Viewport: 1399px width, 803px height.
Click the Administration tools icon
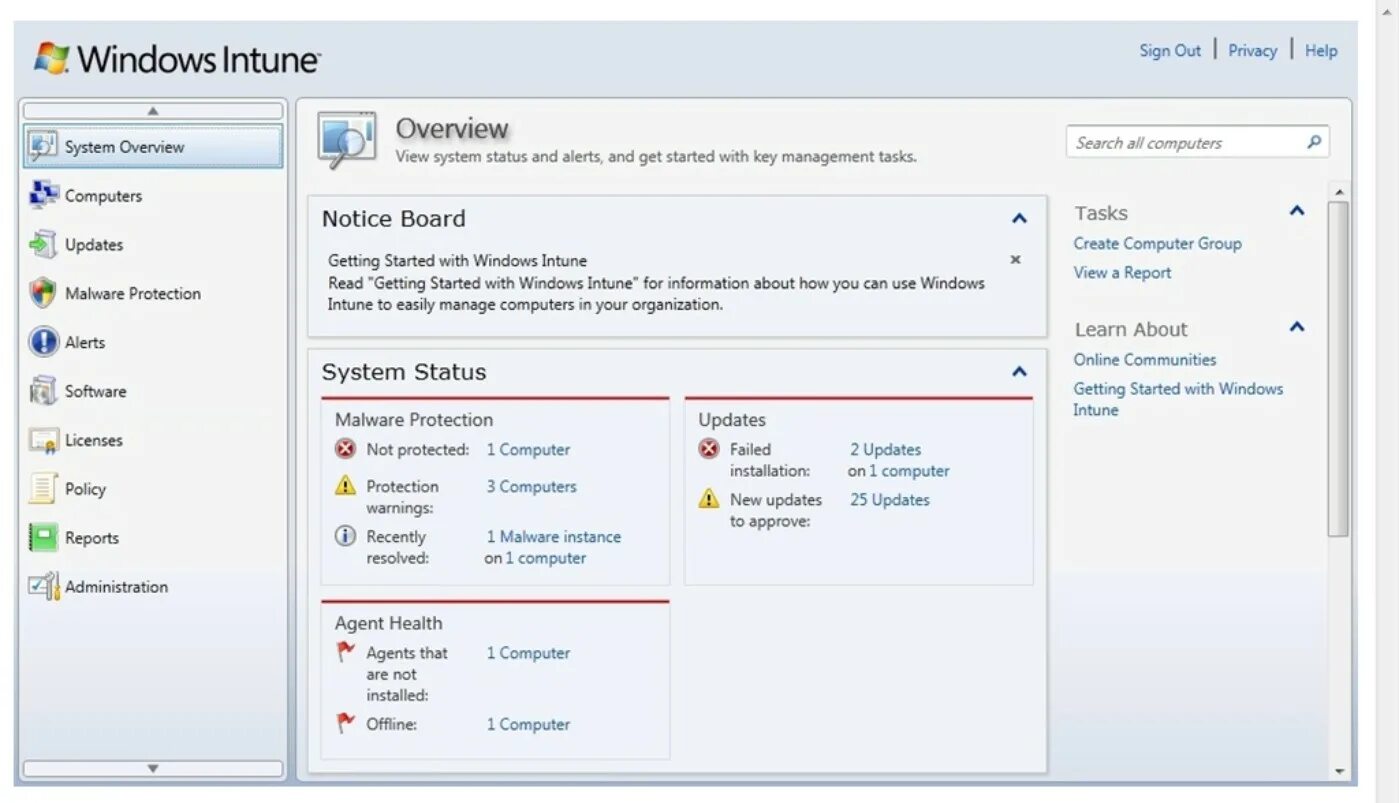43,586
